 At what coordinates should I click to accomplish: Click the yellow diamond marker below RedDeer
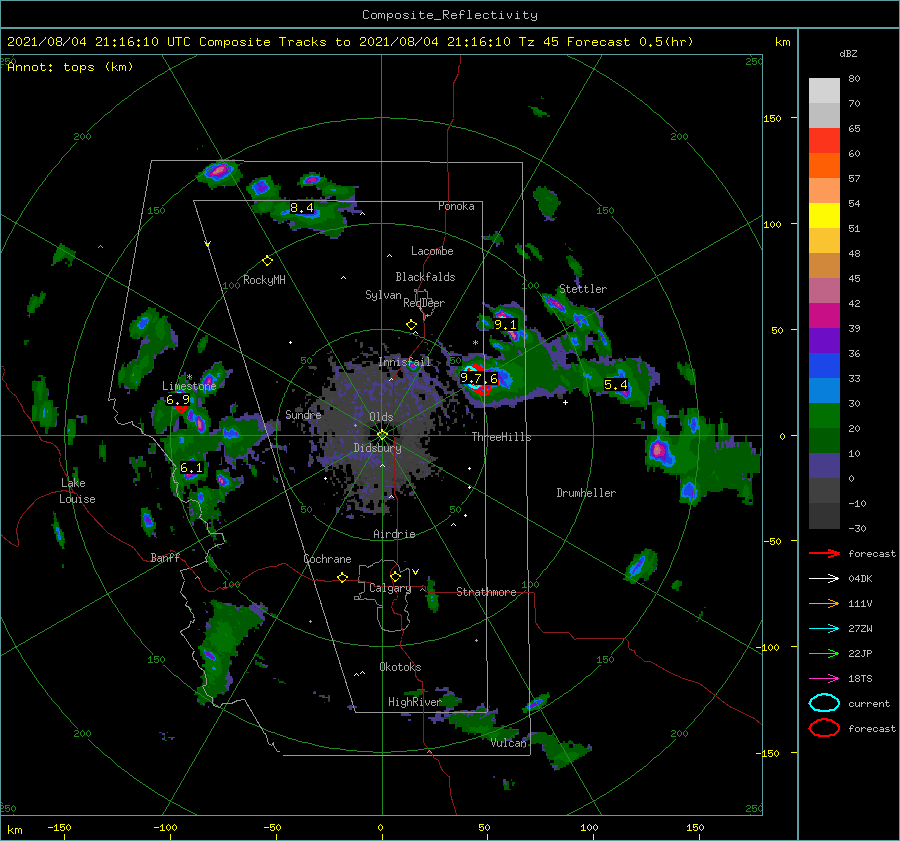click(x=412, y=325)
